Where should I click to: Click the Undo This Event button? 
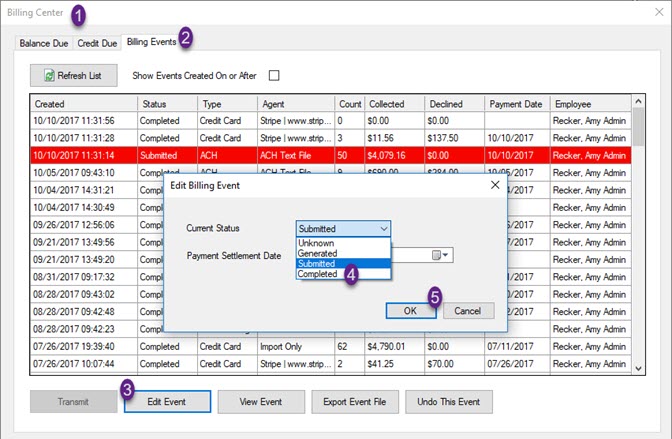click(450, 402)
